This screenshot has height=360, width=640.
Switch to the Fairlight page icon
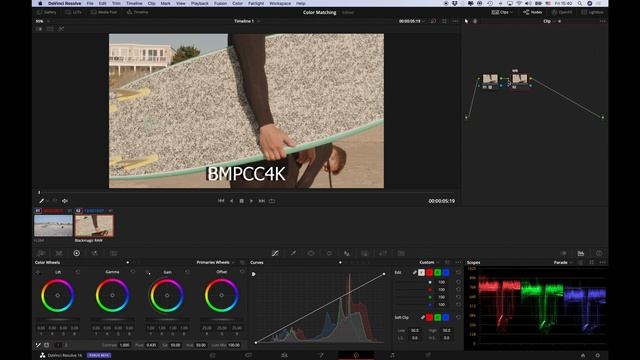392,356
